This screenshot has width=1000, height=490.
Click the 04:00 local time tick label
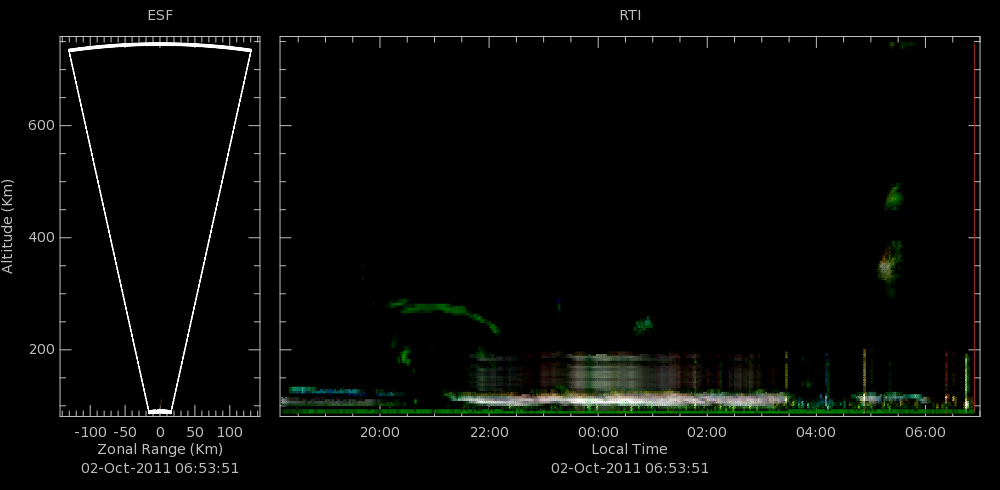click(816, 433)
